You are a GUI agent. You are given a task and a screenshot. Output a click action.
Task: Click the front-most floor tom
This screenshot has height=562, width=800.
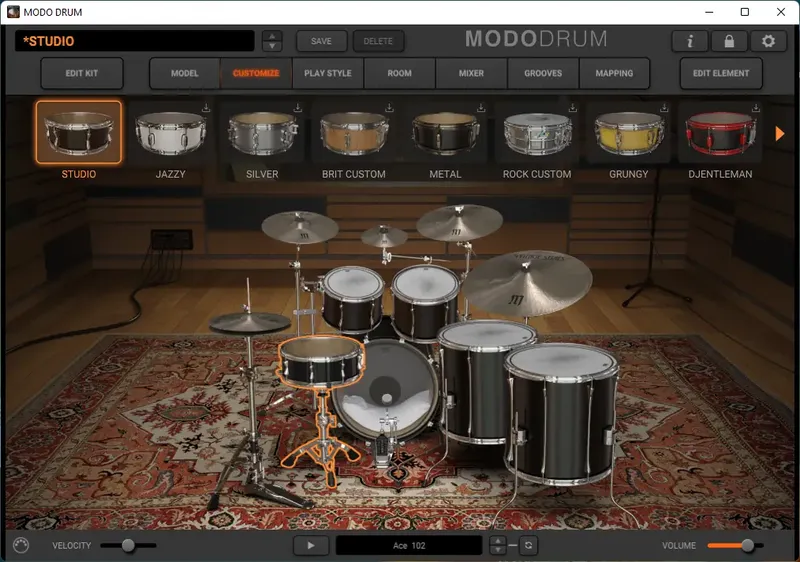coord(561,413)
